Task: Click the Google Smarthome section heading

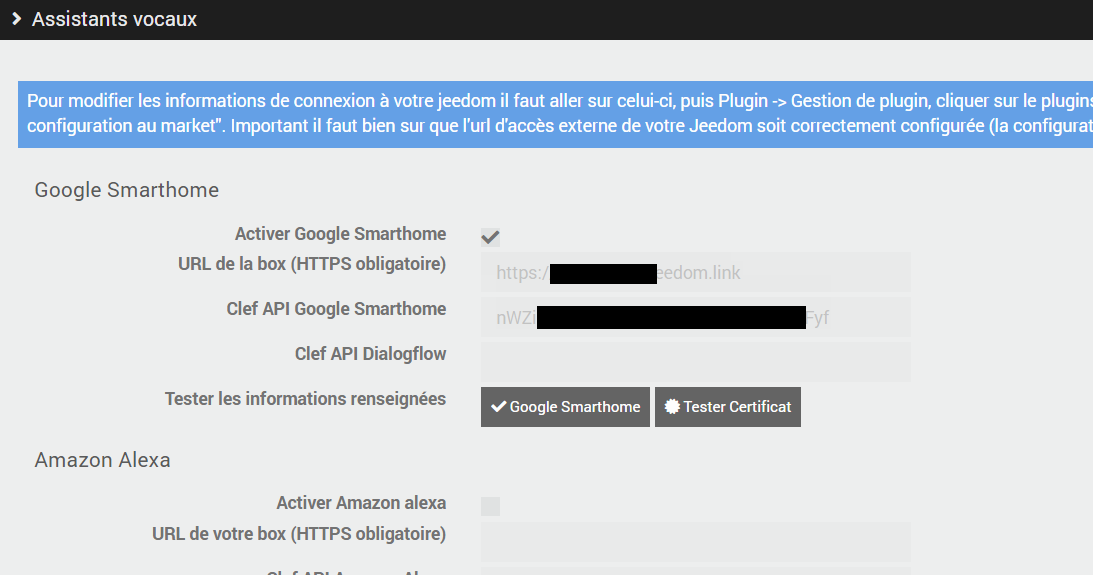Action: tap(127, 189)
